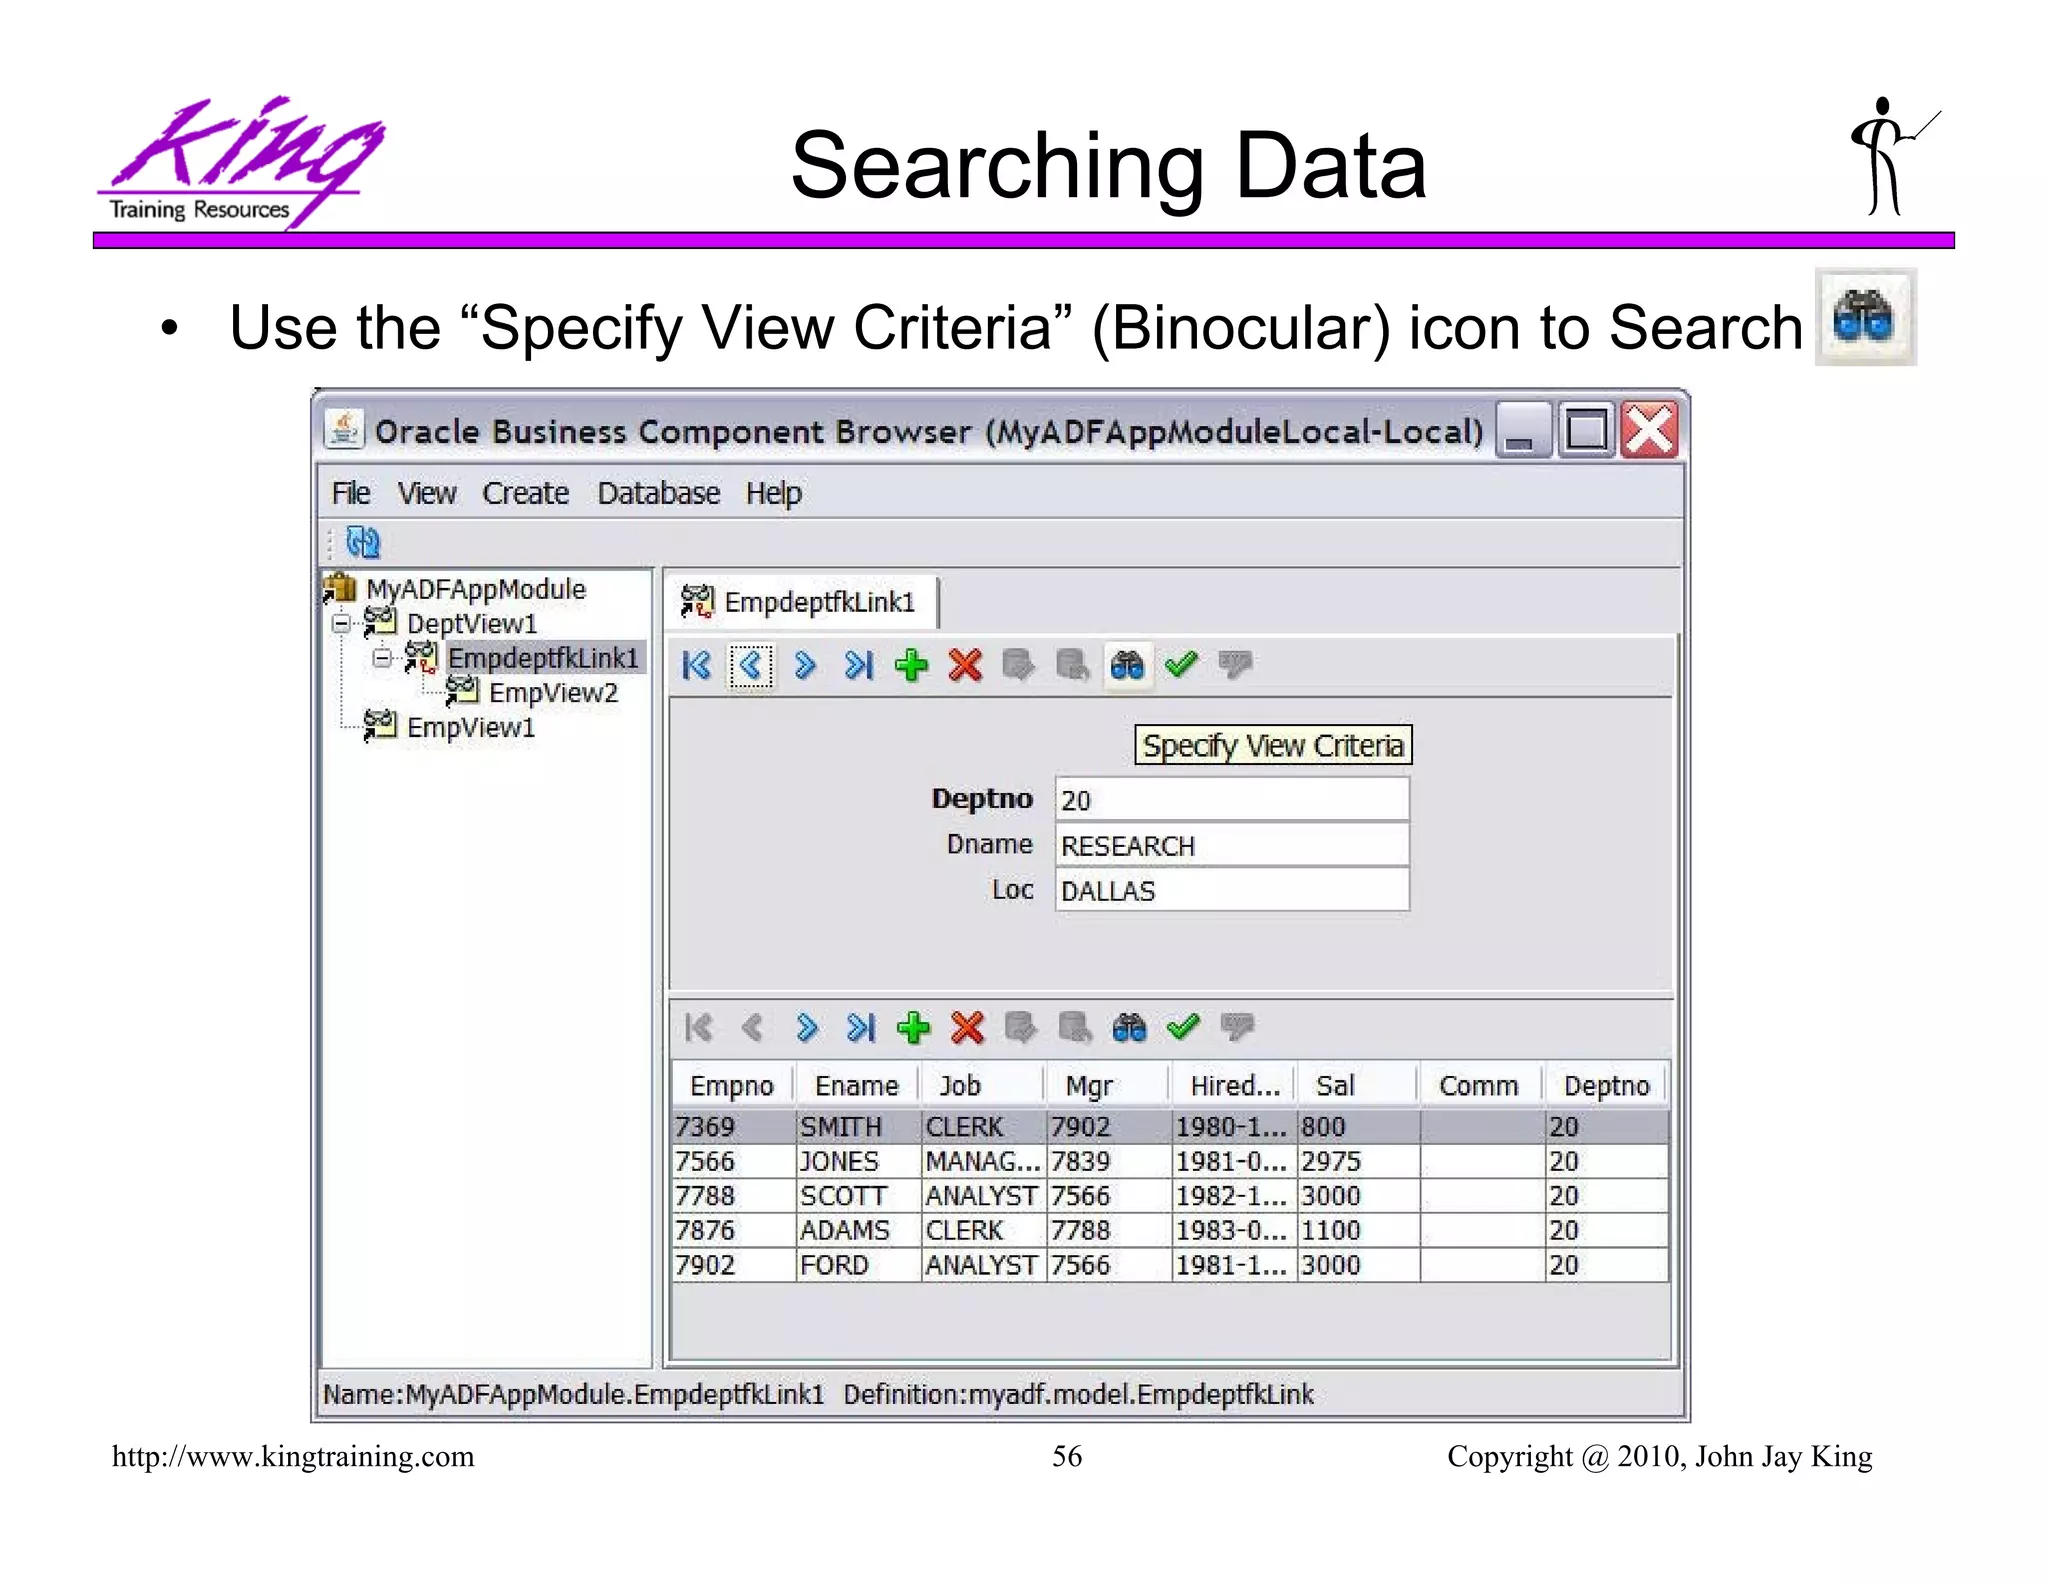
Task: Click the Loc field containing DALLAS
Action: click(1232, 891)
